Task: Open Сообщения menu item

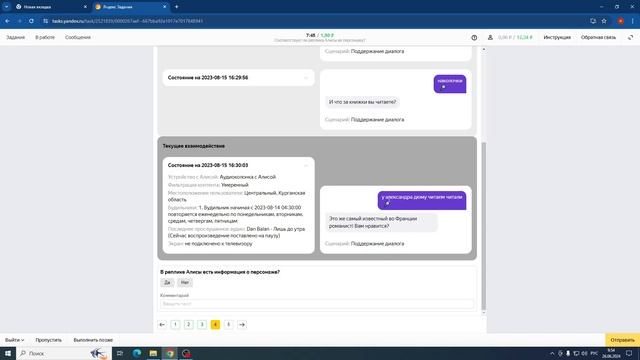Action: tap(78, 37)
